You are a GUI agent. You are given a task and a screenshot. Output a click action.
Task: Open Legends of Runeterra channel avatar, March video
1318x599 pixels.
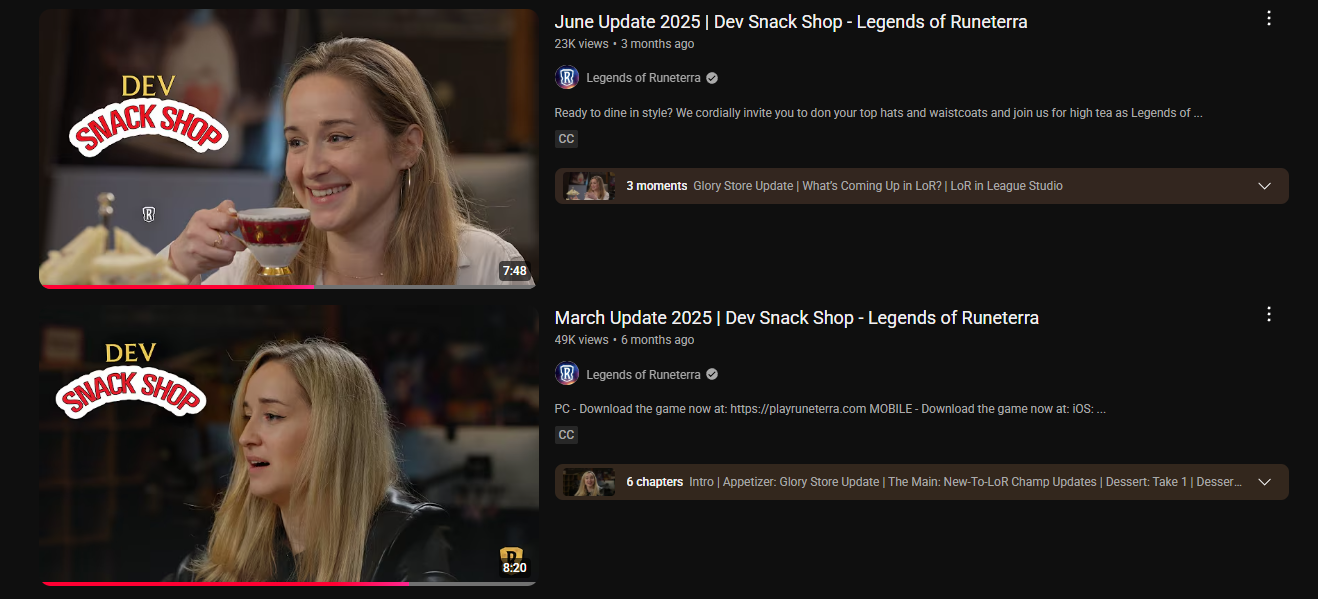click(567, 374)
